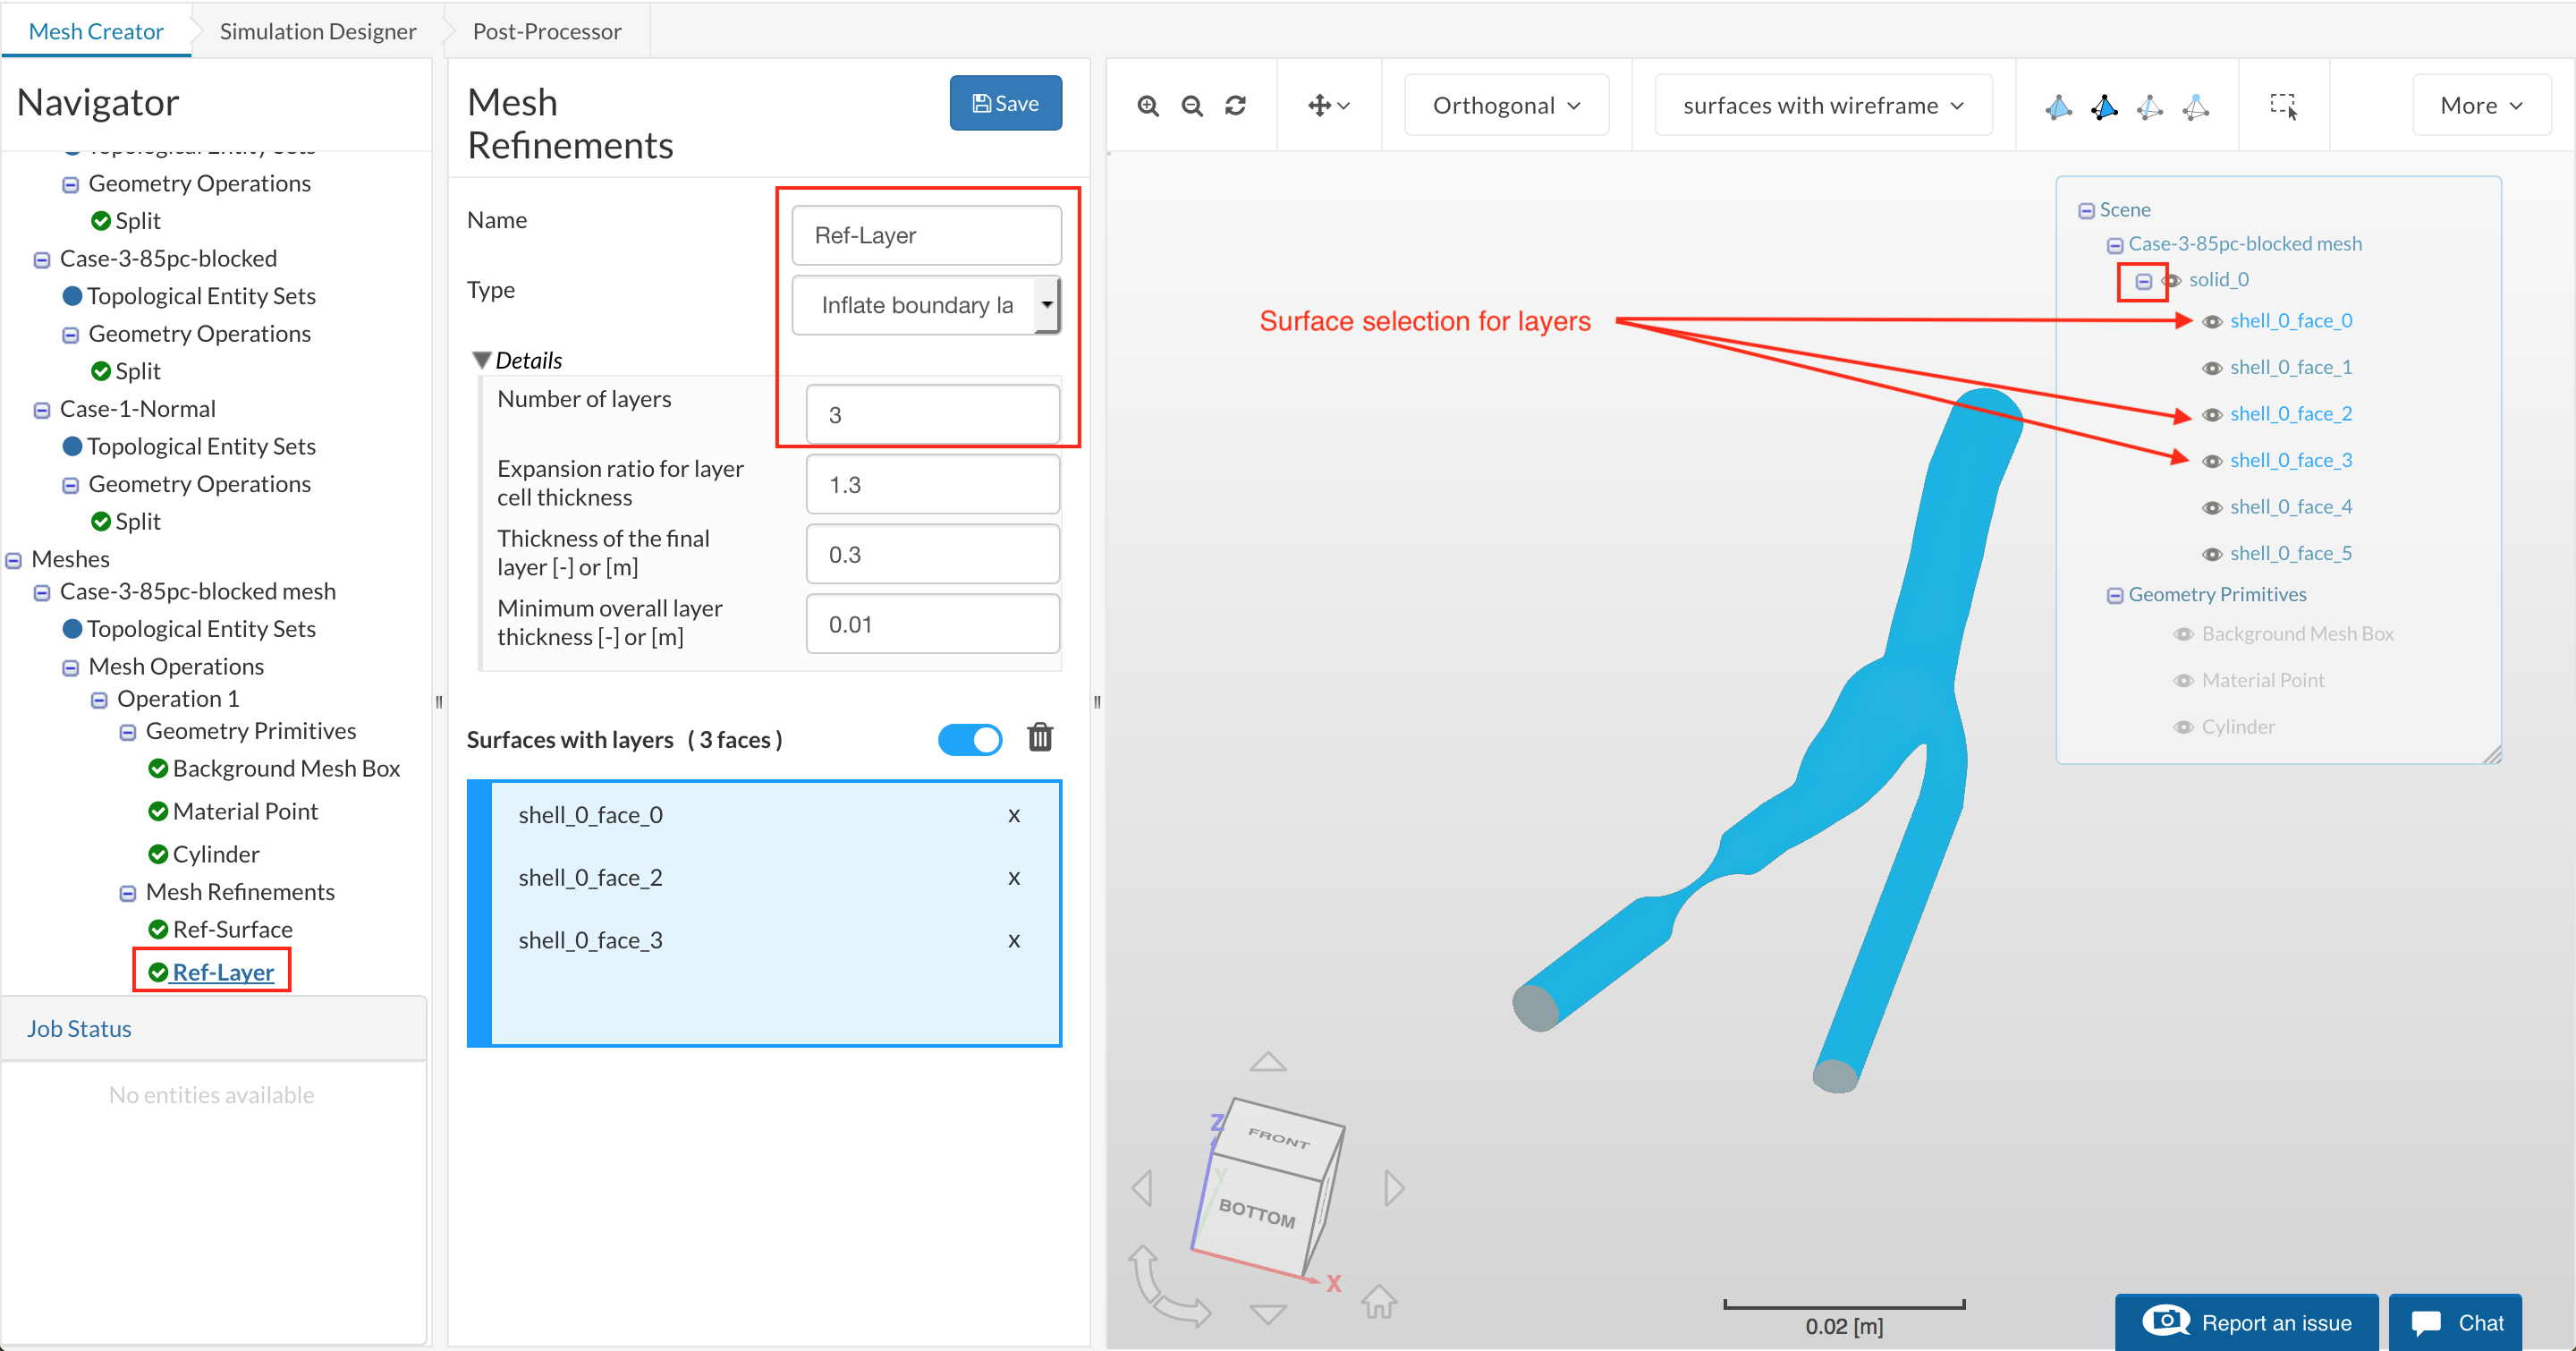The width and height of the screenshot is (2576, 1351).
Task: Remove shell_0_face_2 from the surfaces list
Action: coord(1013,878)
